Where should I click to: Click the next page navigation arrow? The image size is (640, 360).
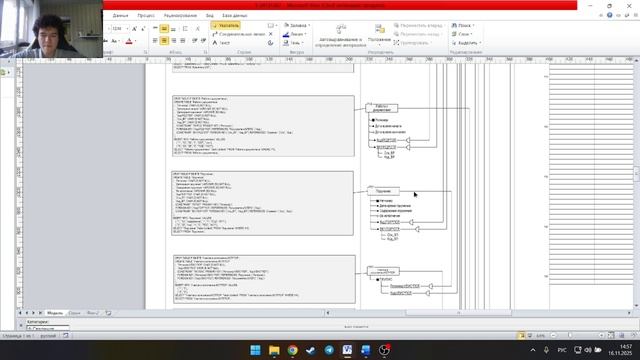point(33,313)
